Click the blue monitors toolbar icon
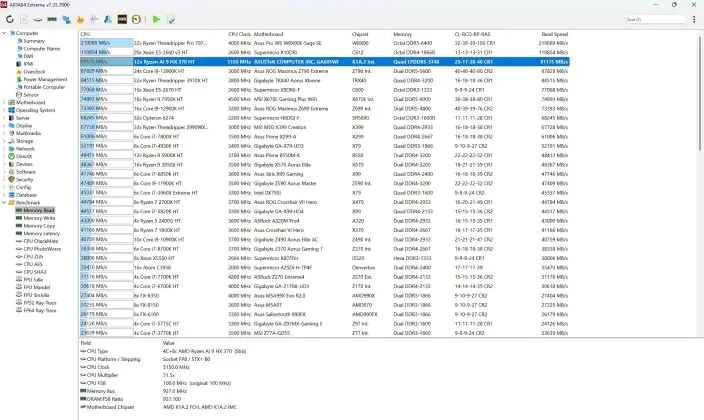 pyautogui.click(x=66, y=19)
